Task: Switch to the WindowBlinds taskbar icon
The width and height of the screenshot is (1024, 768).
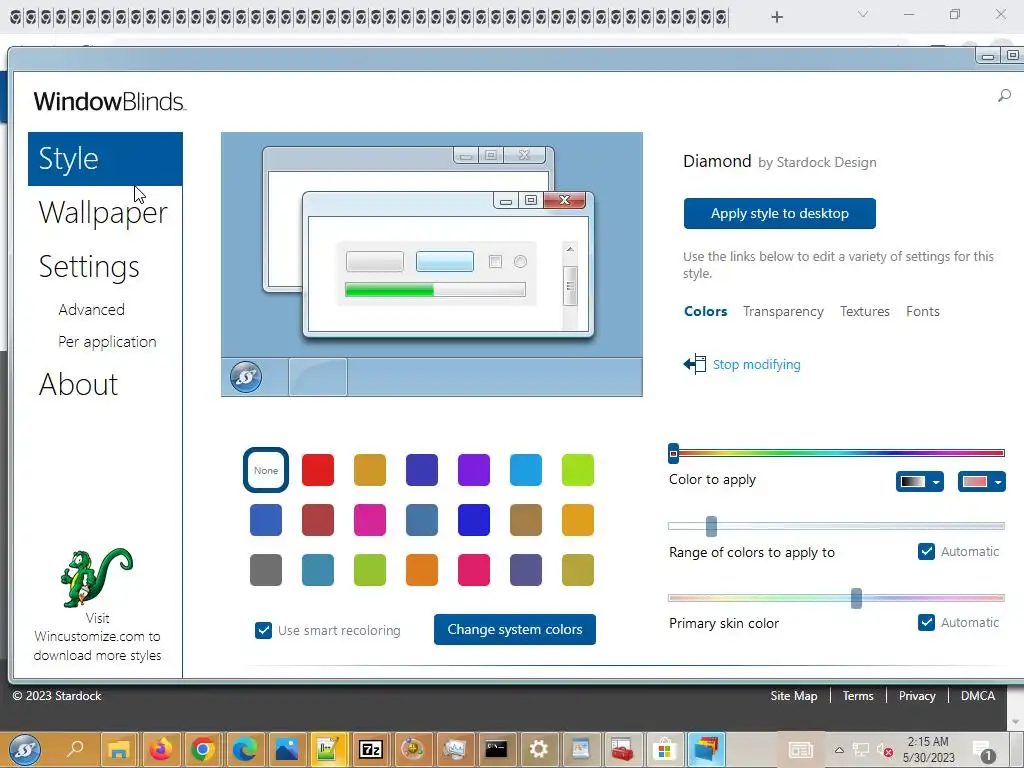Action: tap(706, 750)
